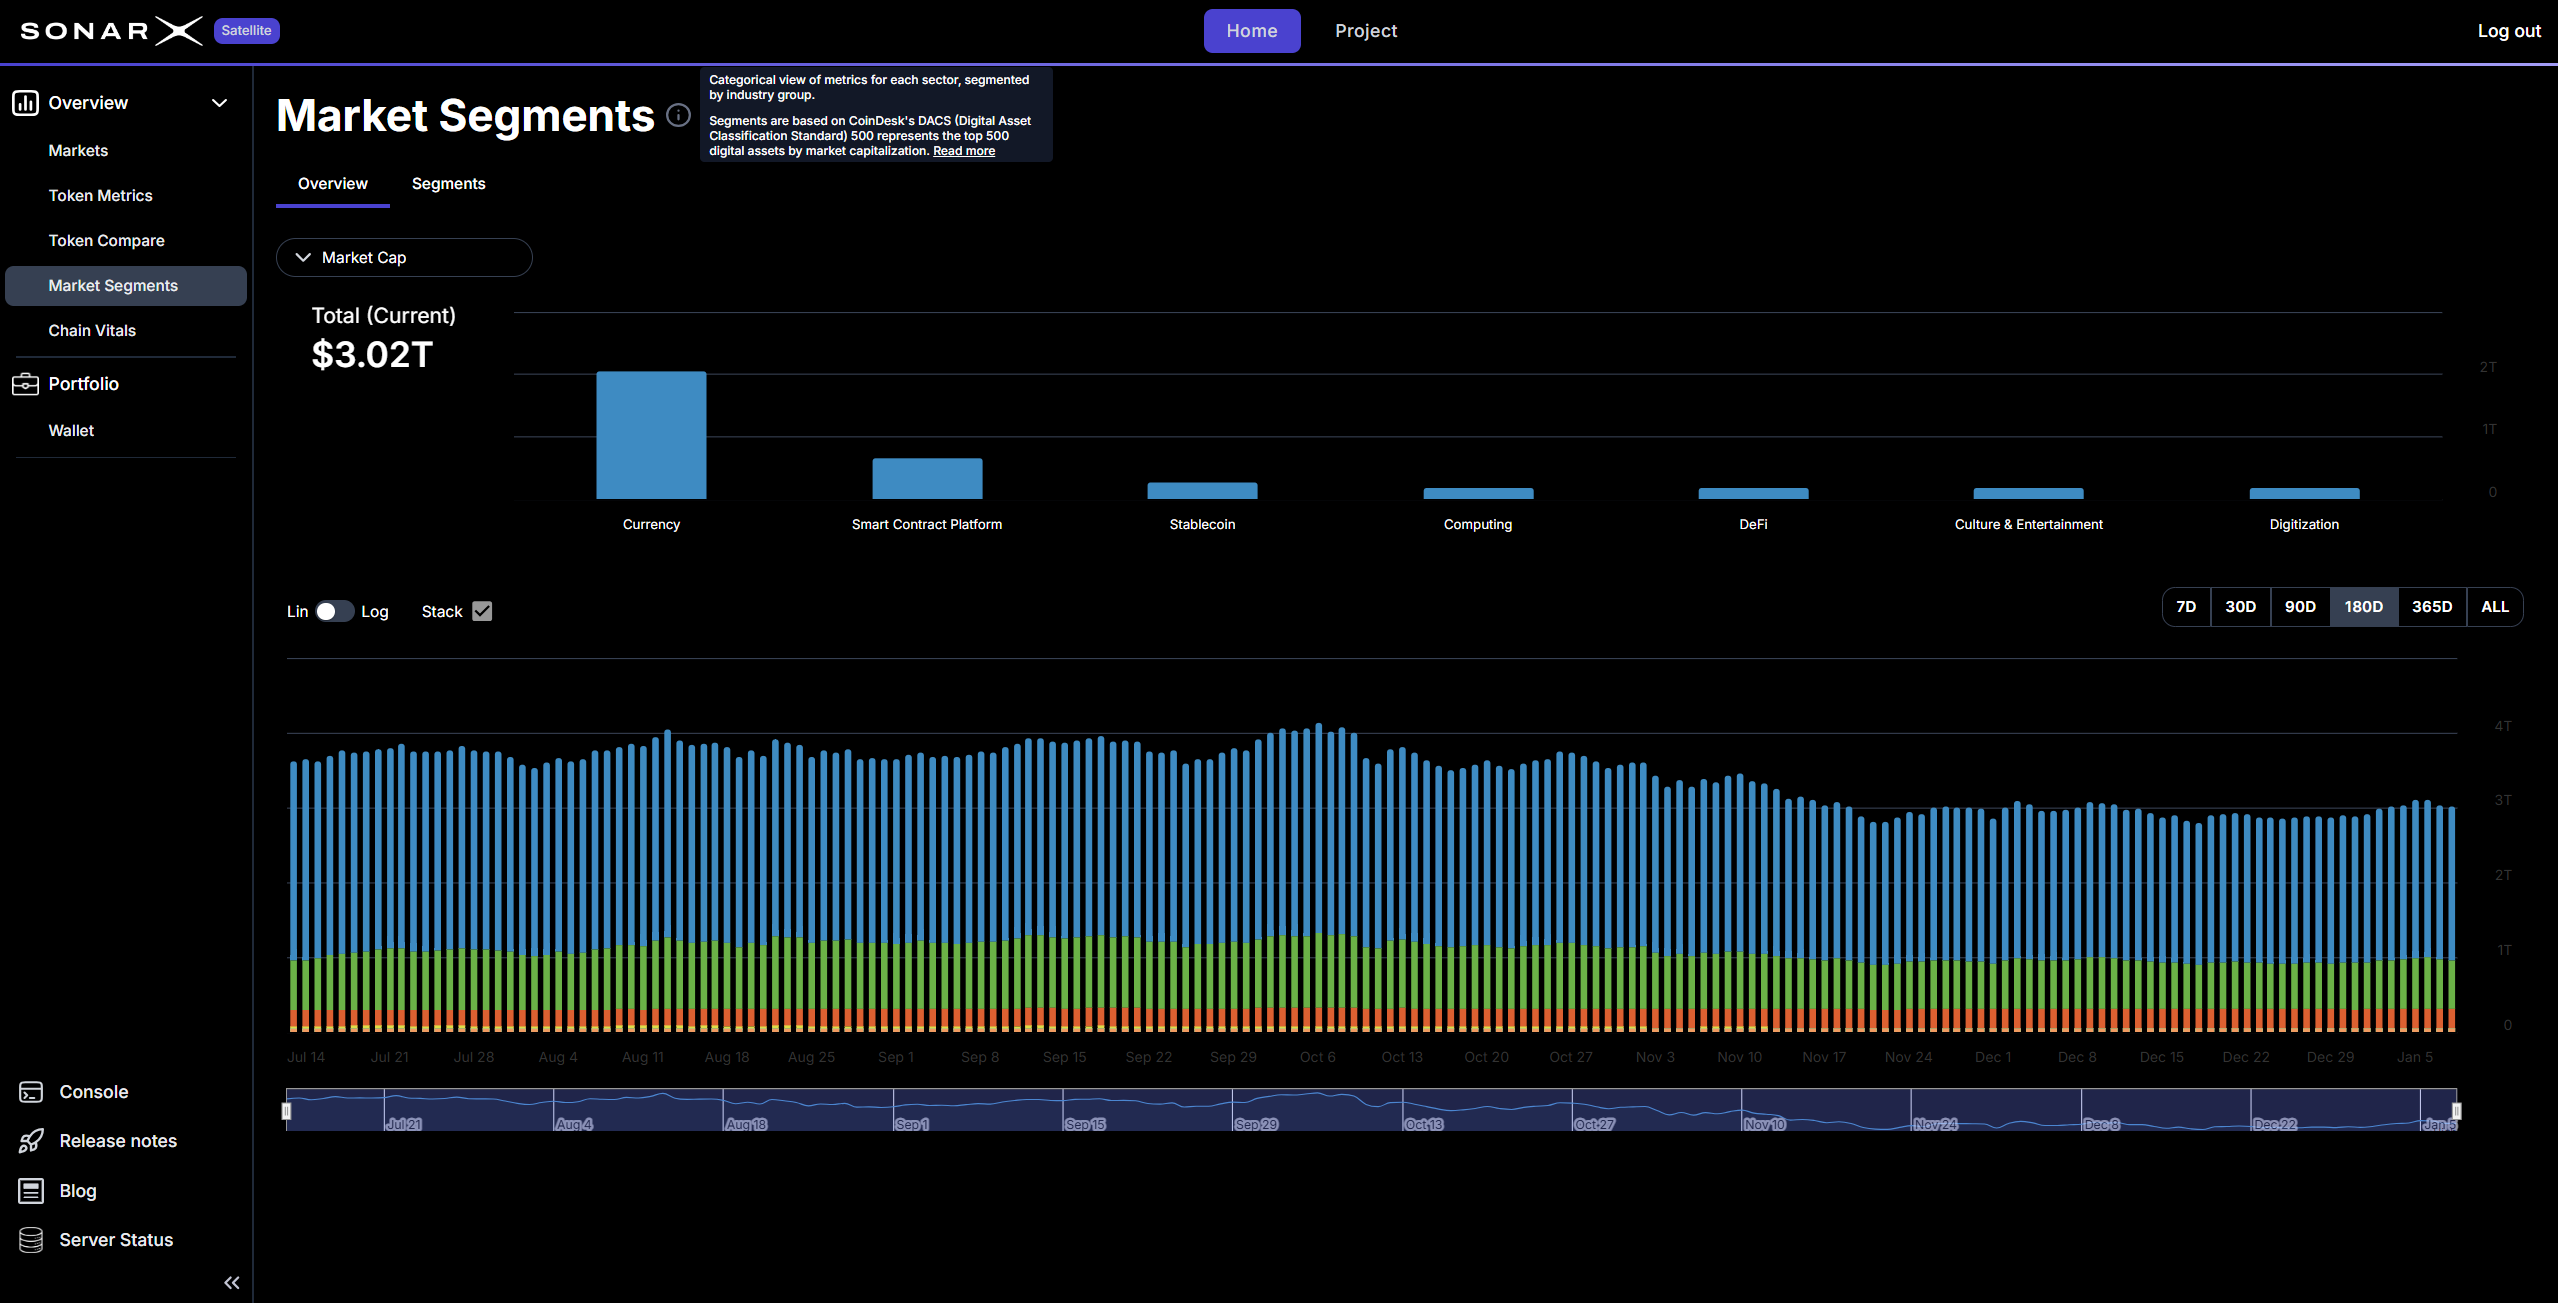Click the Release notes rocket icon
Viewport: 2558px width, 1303px height.
(31, 1141)
